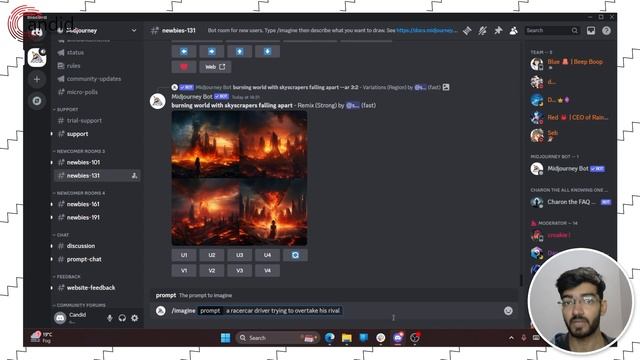The image size is (640, 360).
Task: Expand the discussion channel arrow
Action: [x=51, y=246]
